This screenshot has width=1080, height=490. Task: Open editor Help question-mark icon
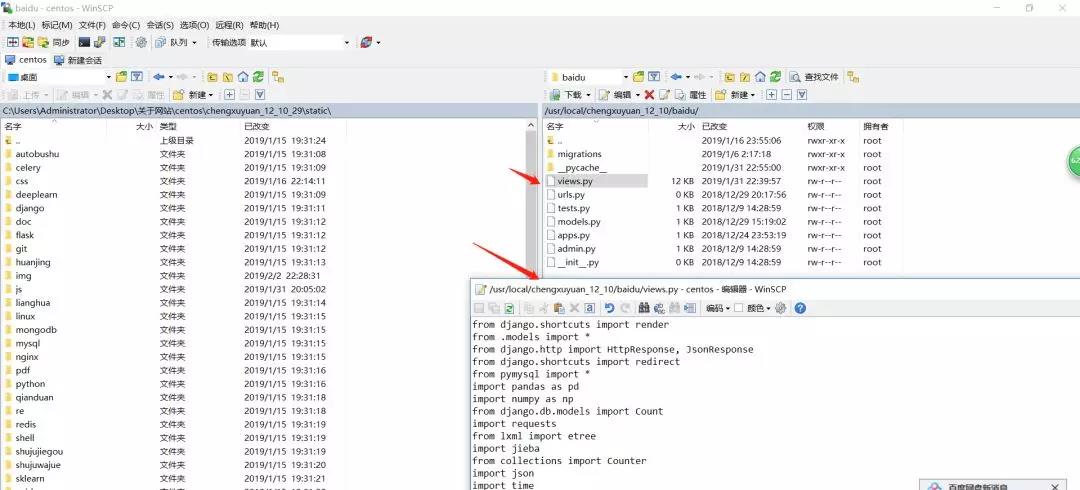(x=800, y=308)
